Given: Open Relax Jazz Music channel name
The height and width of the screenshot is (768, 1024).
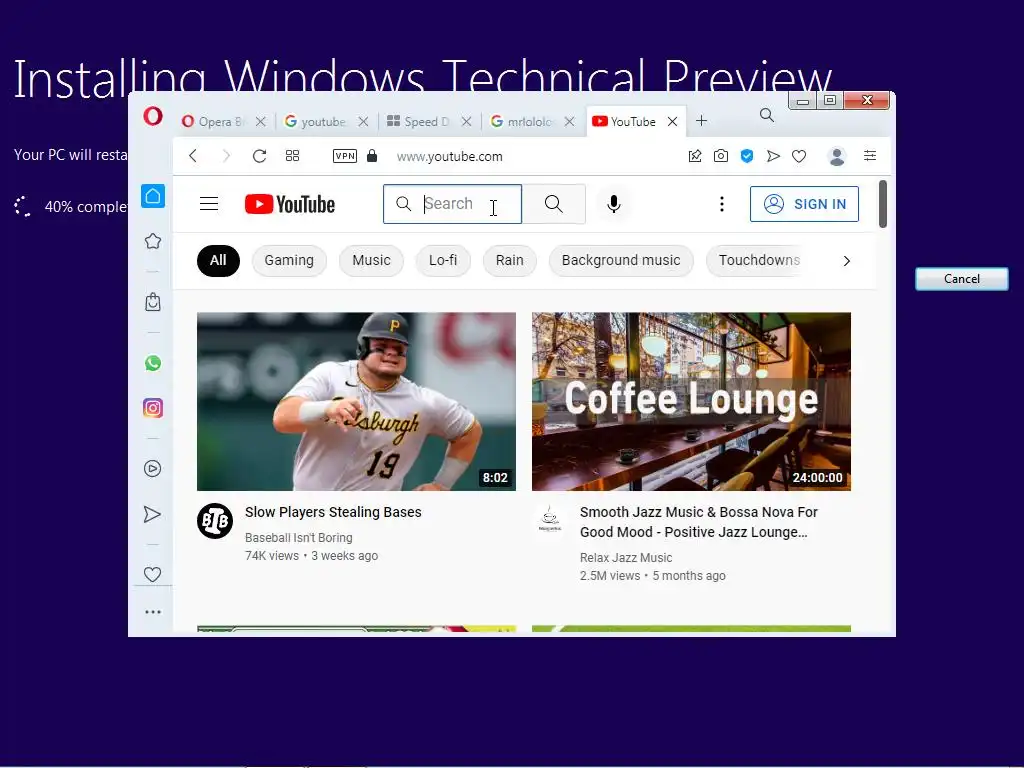Looking at the screenshot, I should pos(626,558).
